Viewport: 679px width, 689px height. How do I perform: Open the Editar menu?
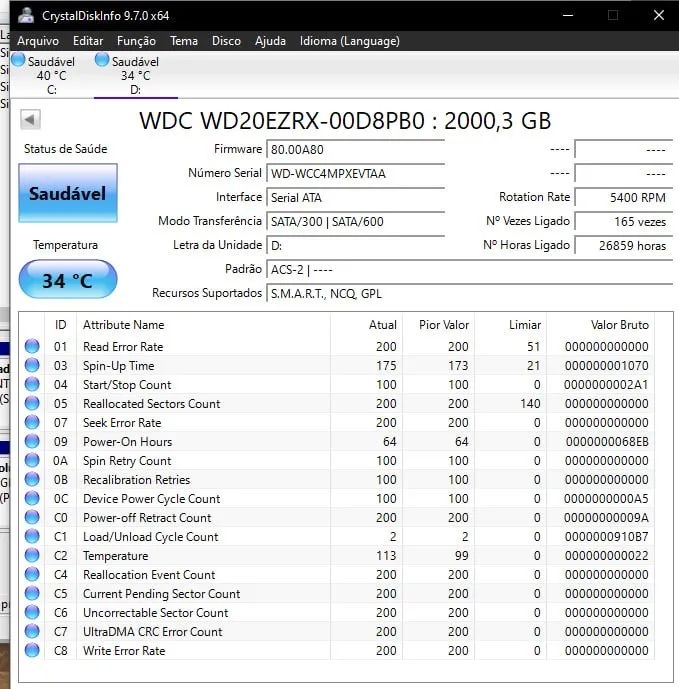88,41
